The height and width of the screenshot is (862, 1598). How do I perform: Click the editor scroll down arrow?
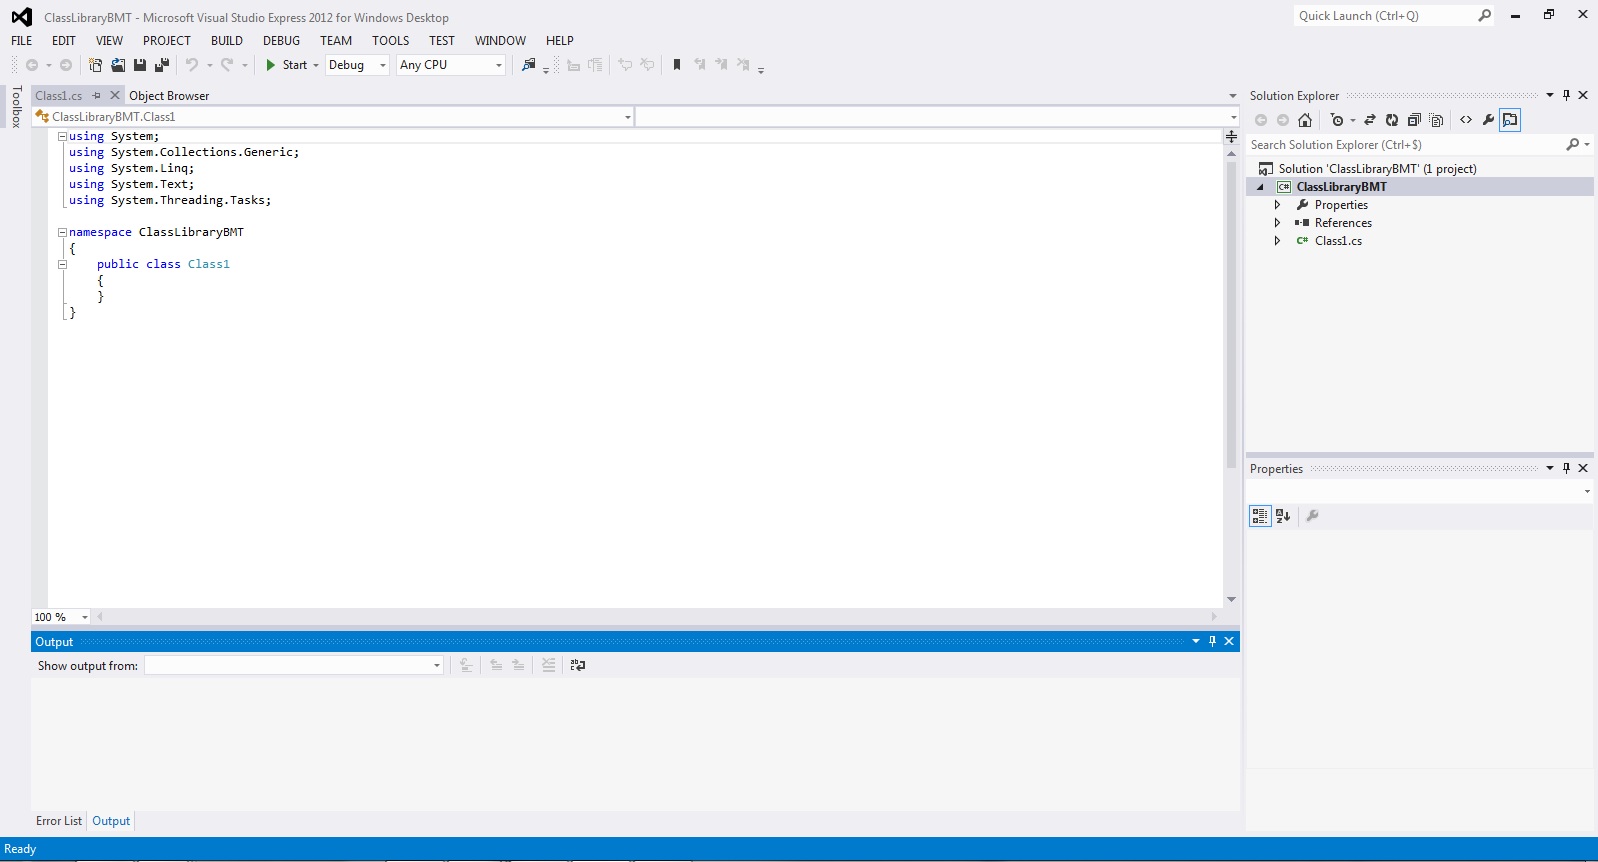click(x=1231, y=599)
